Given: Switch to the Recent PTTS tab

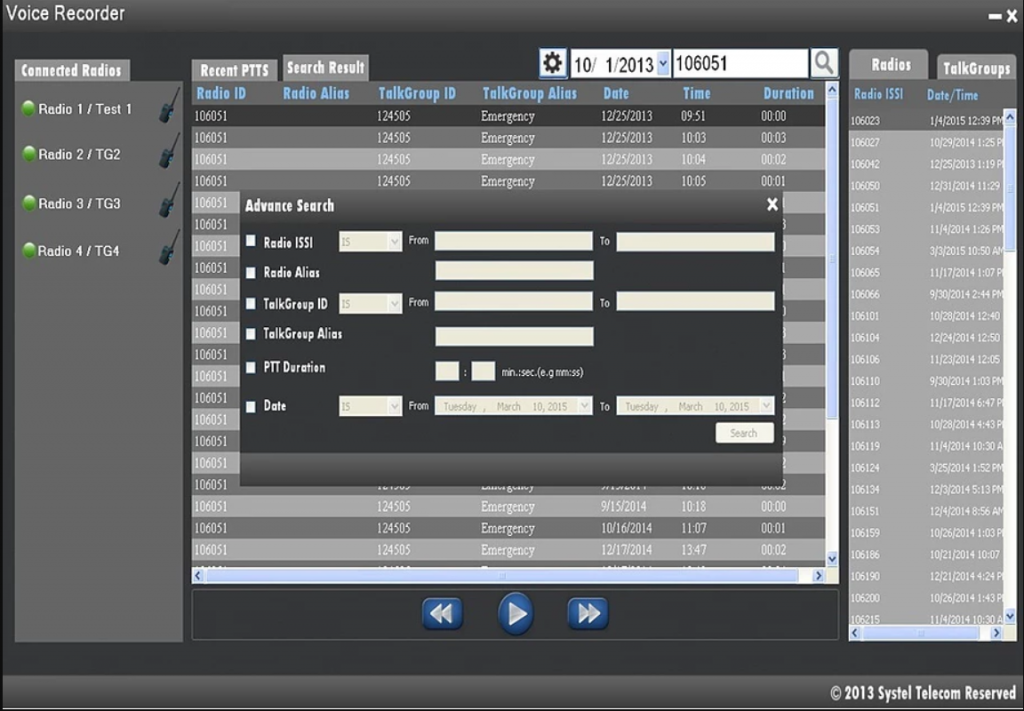Looking at the screenshot, I should coord(233,69).
